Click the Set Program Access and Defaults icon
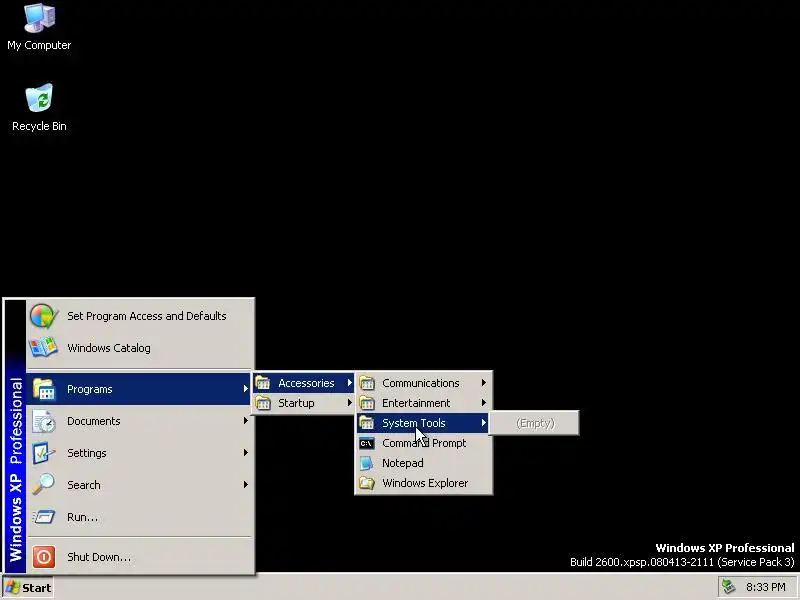The image size is (800, 600). point(44,316)
